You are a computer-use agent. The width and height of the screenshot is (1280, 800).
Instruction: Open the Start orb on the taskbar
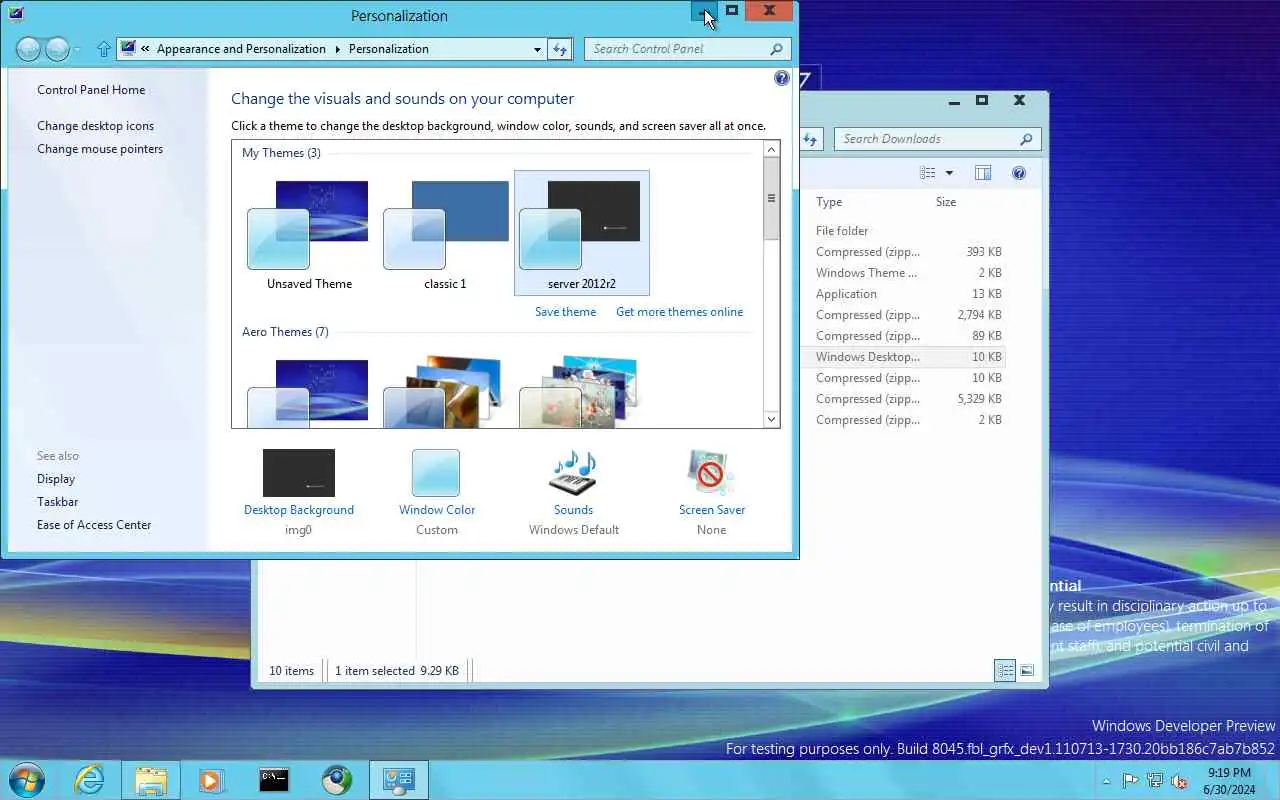click(27, 780)
